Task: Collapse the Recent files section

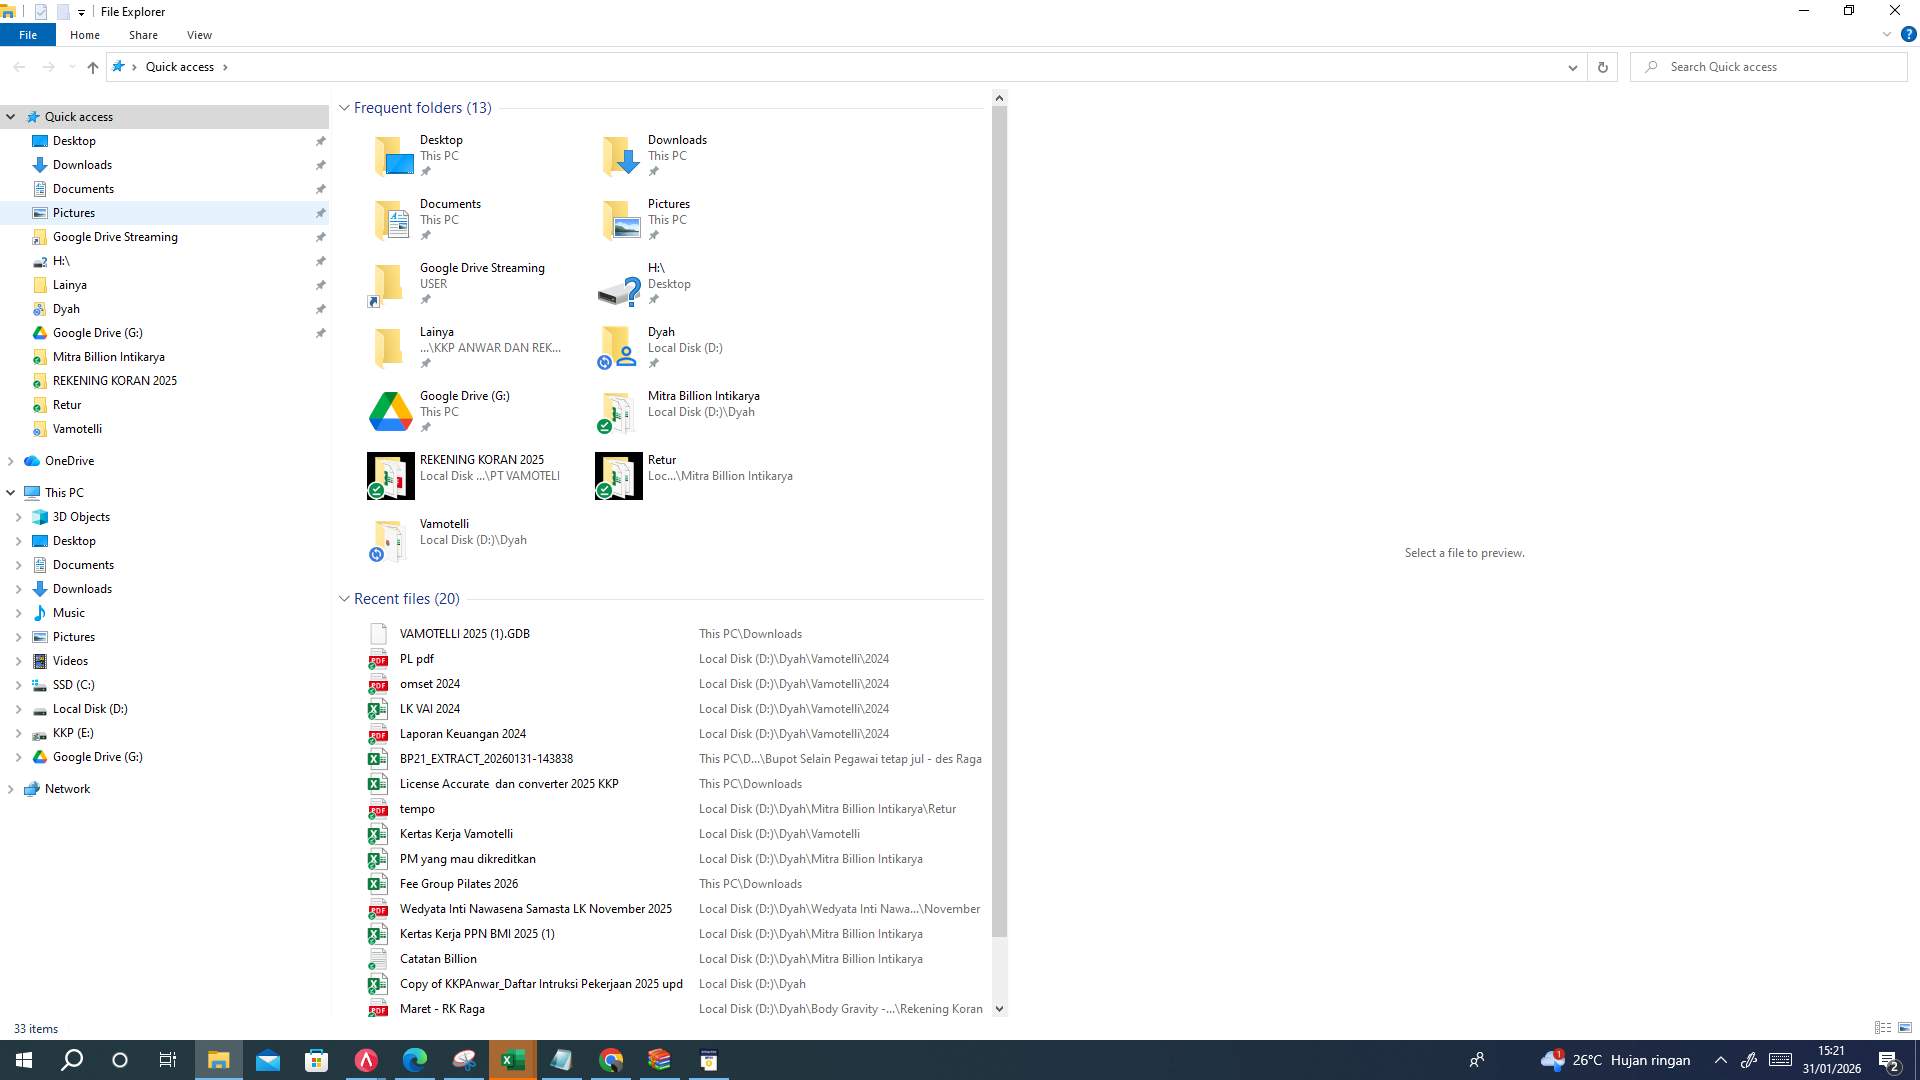Action: 344,598
